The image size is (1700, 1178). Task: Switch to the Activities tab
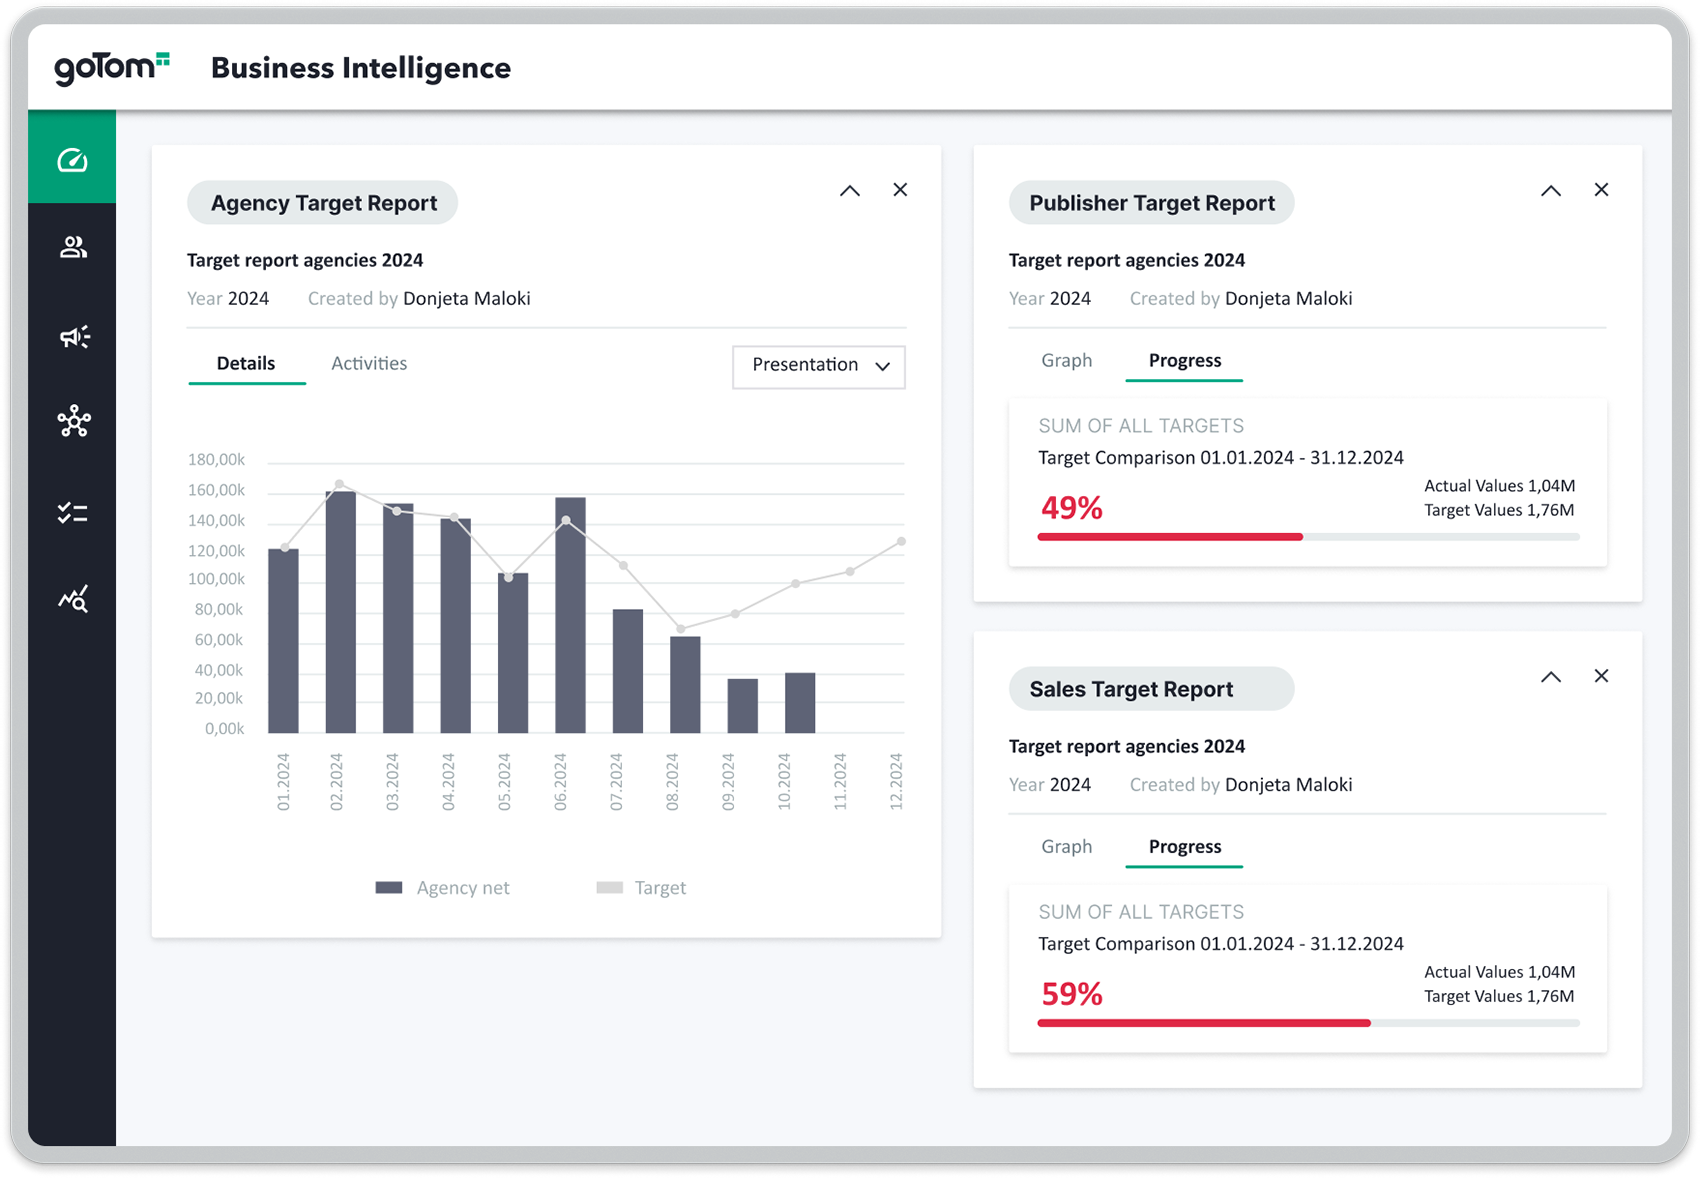point(369,363)
